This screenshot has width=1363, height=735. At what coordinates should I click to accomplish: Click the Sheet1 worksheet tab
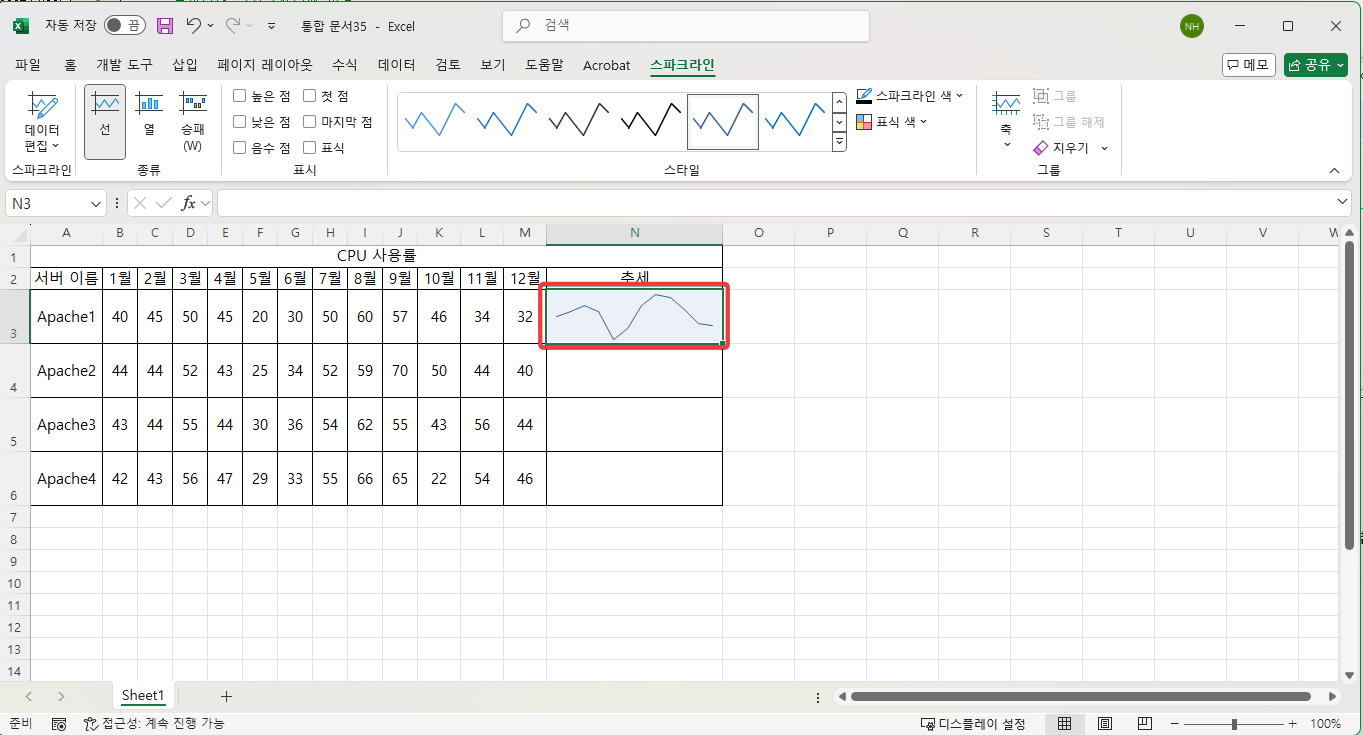[143, 695]
